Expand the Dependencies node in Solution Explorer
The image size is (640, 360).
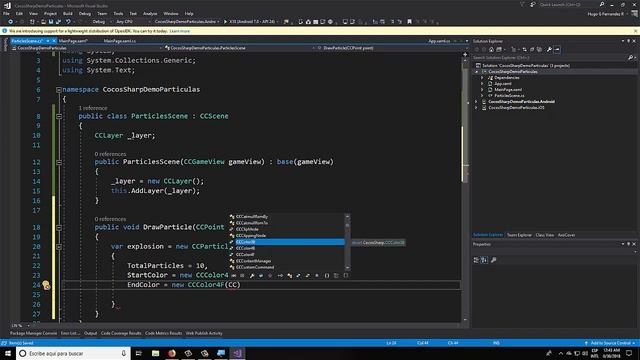[482, 78]
